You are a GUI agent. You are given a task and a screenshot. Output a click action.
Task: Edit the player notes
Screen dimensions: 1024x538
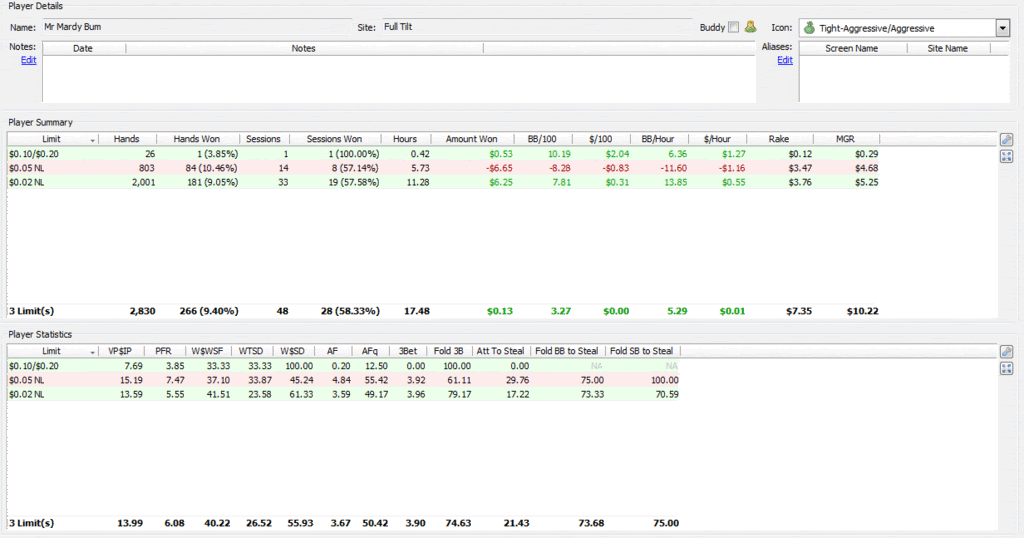28,60
